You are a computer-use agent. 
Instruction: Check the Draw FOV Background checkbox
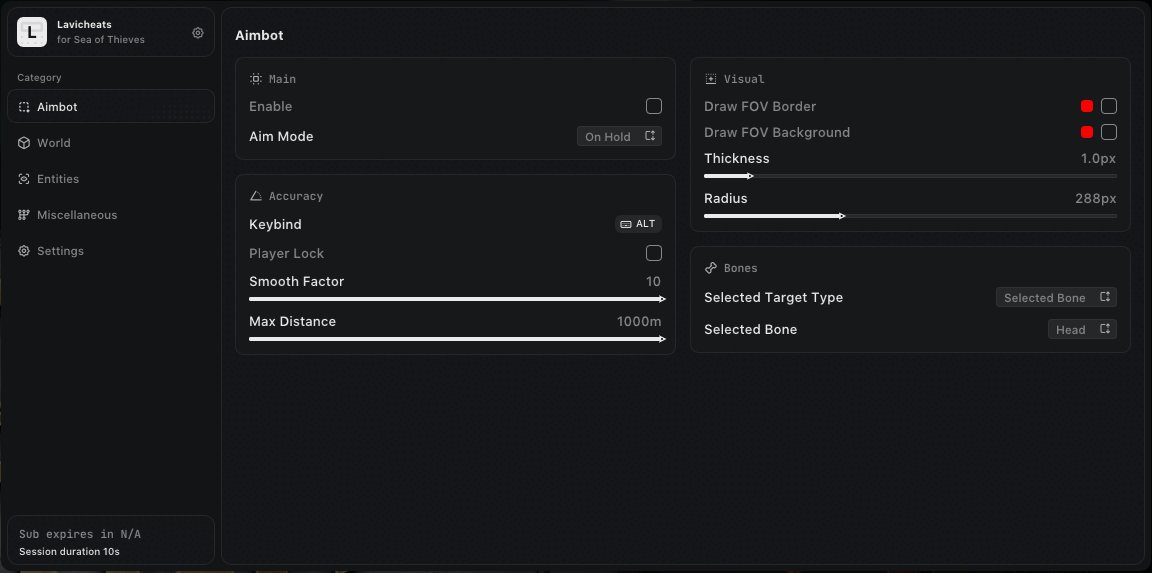[x=1109, y=132]
